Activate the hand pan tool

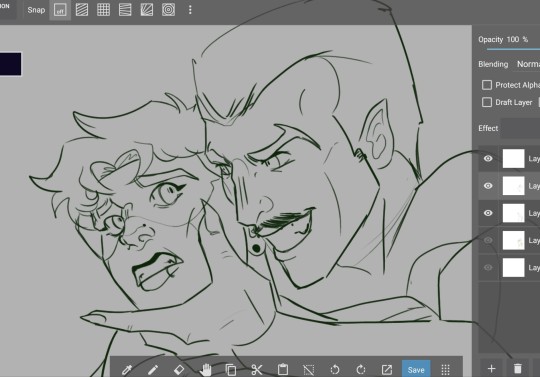pyautogui.click(x=206, y=370)
